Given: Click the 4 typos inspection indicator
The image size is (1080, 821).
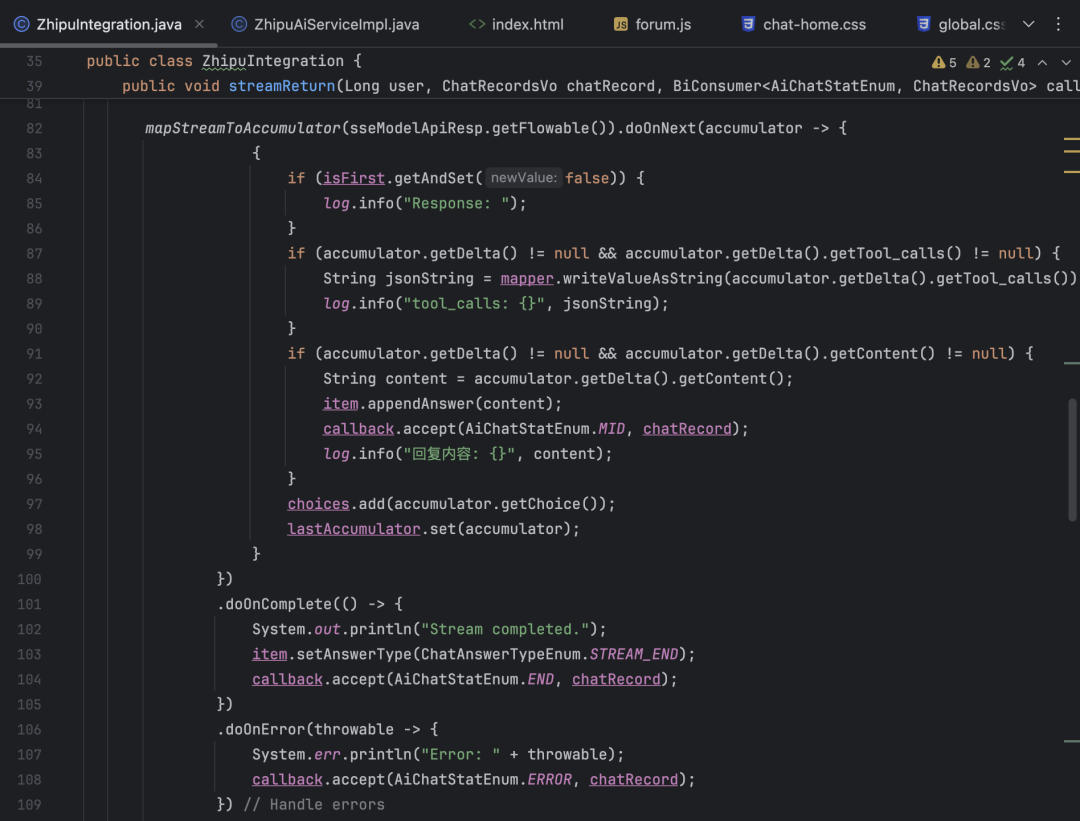Looking at the screenshot, I should coord(1012,63).
